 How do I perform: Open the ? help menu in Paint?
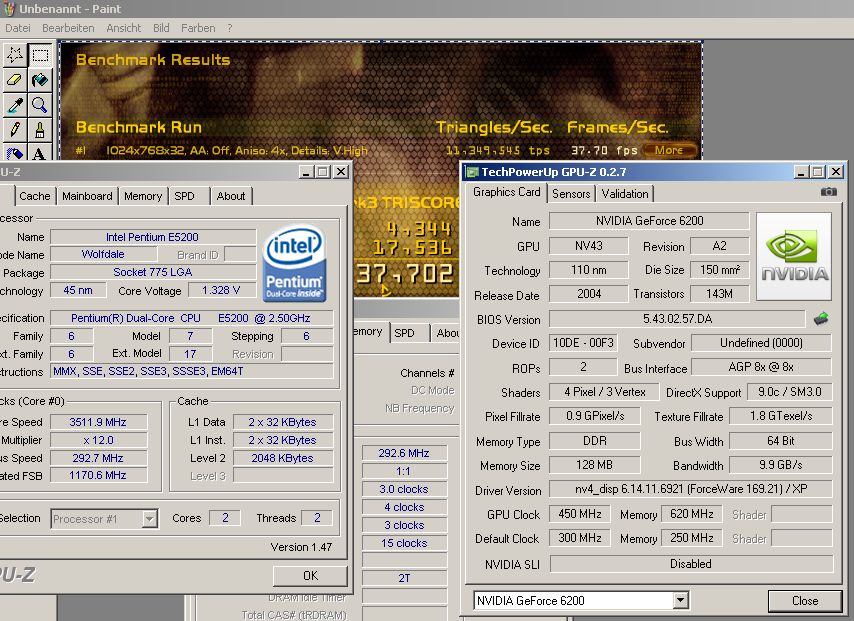(230, 28)
